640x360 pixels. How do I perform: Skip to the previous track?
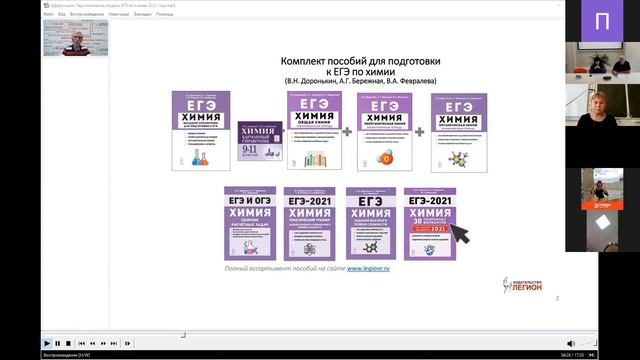(82, 343)
